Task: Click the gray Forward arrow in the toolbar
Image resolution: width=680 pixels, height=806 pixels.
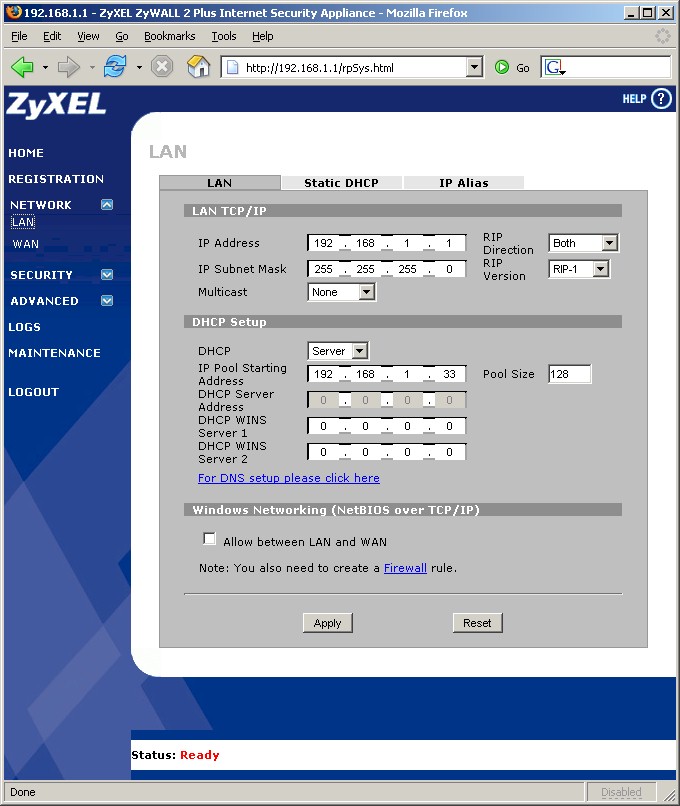Action: click(68, 67)
